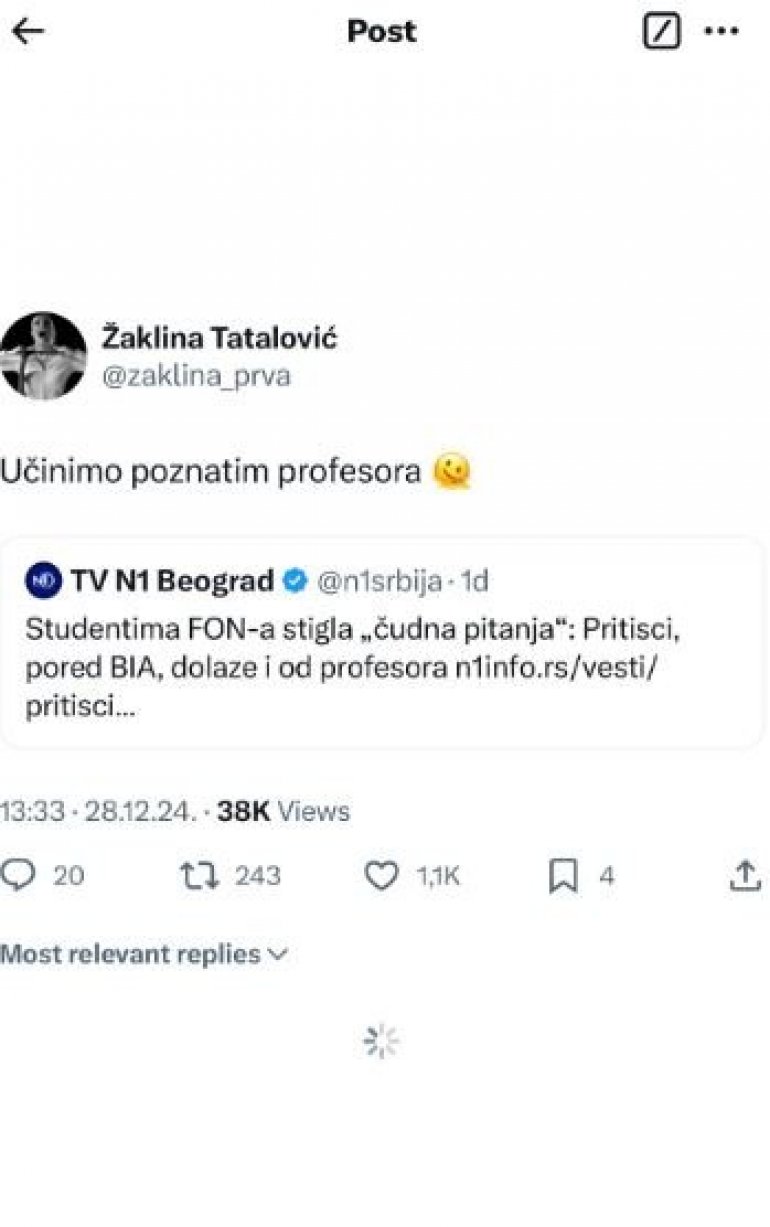The height and width of the screenshot is (1227, 770).
Task: Tap the reply speech bubble icon
Action: pyautogui.click(x=18, y=876)
